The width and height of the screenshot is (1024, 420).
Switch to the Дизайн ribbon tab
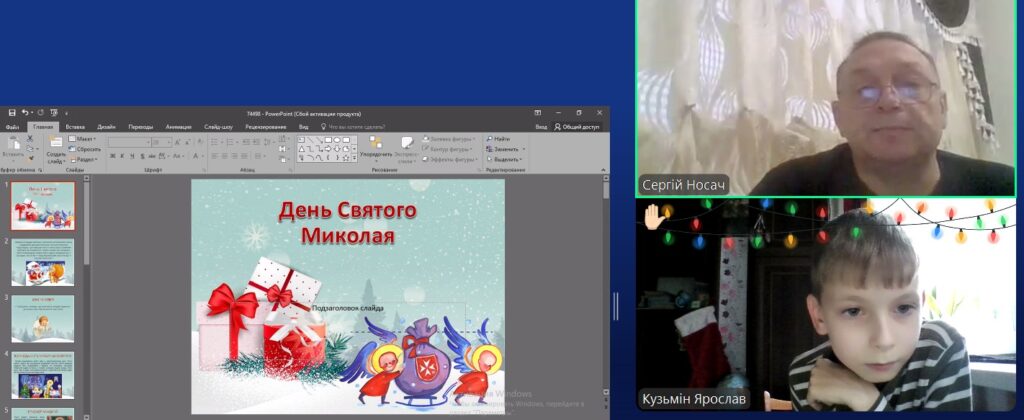click(106, 127)
